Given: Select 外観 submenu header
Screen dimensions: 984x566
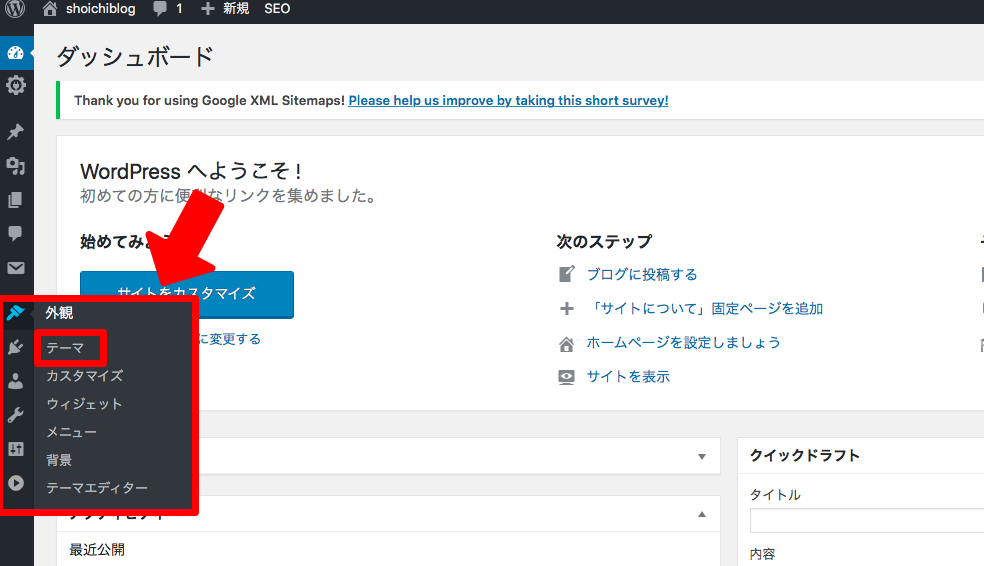Looking at the screenshot, I should click(x=59, y=312).
